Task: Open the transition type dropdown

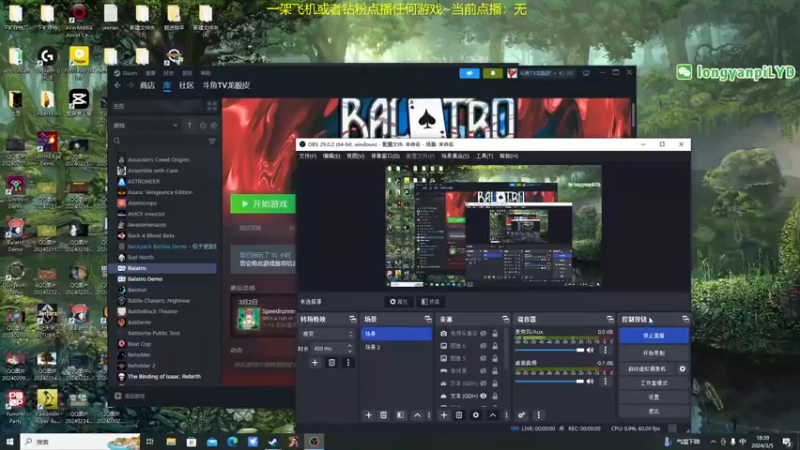Action: [x=327, y=334]
